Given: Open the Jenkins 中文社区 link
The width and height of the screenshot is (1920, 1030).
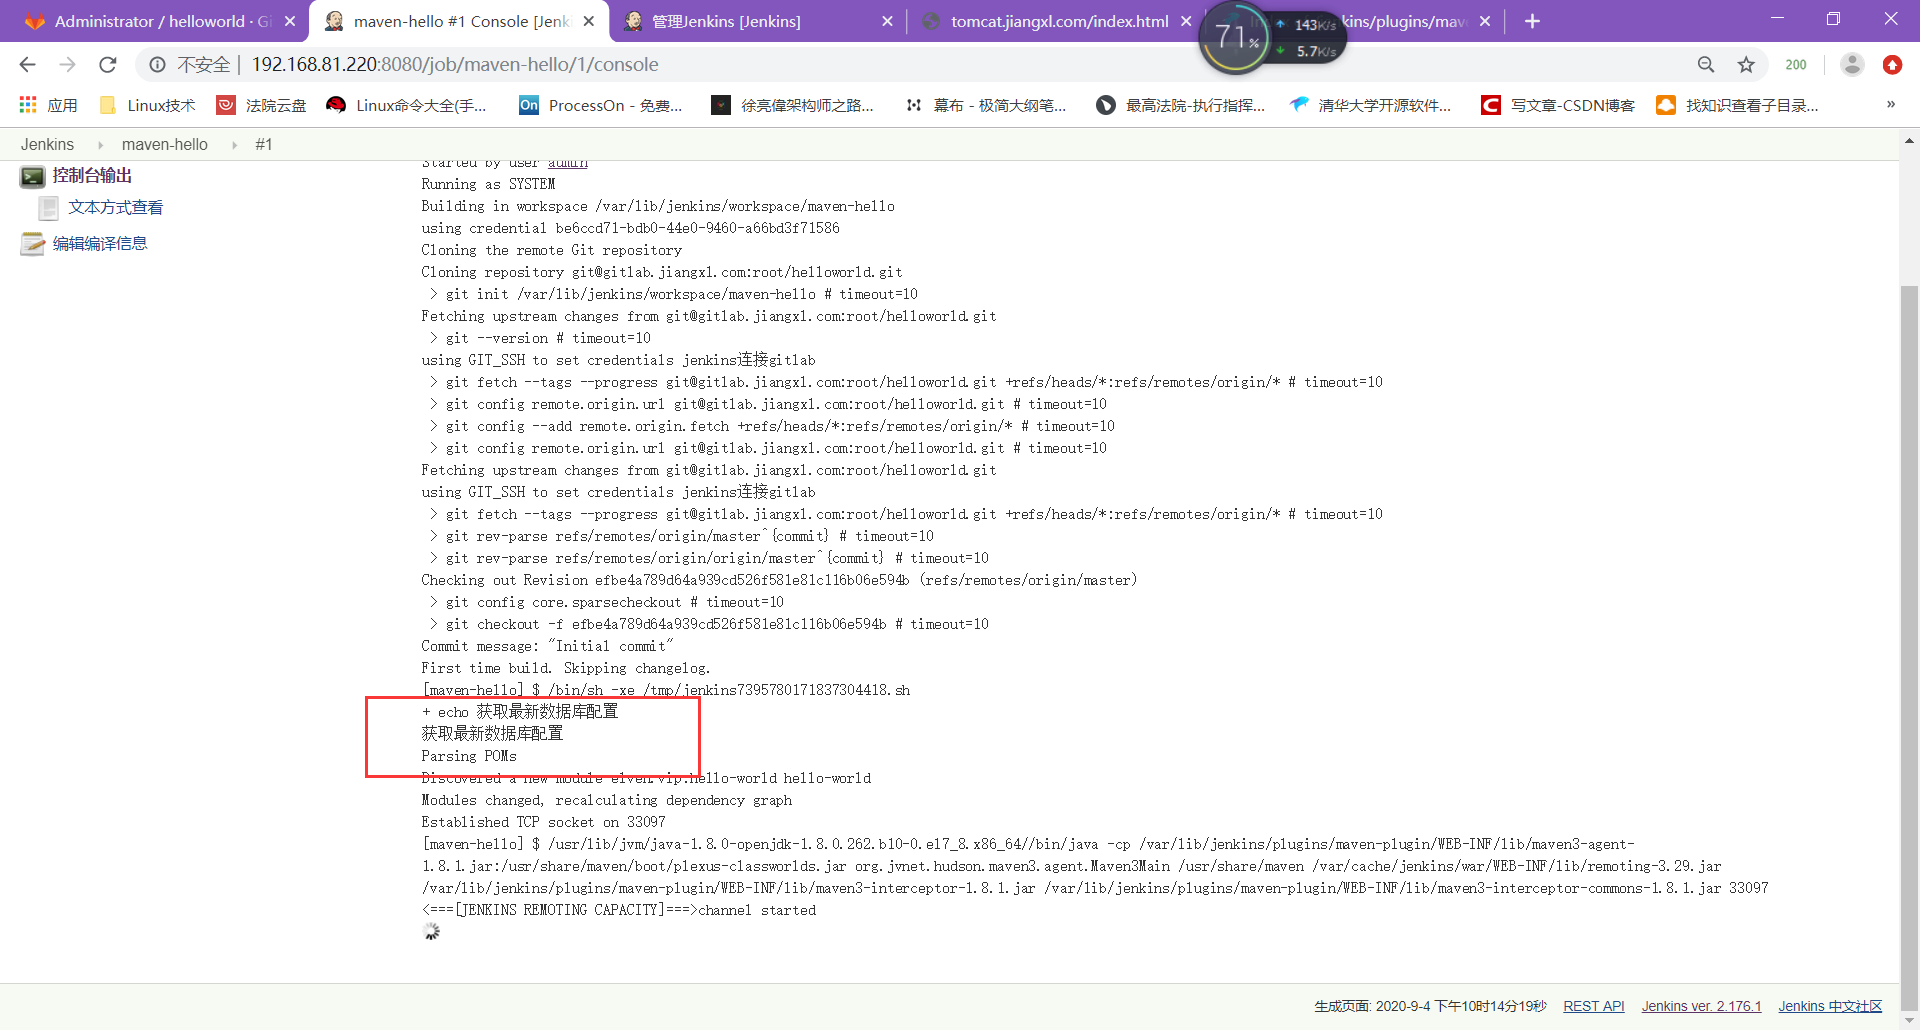Looking at the screenshot, I should click(x=1830, y=1006).
